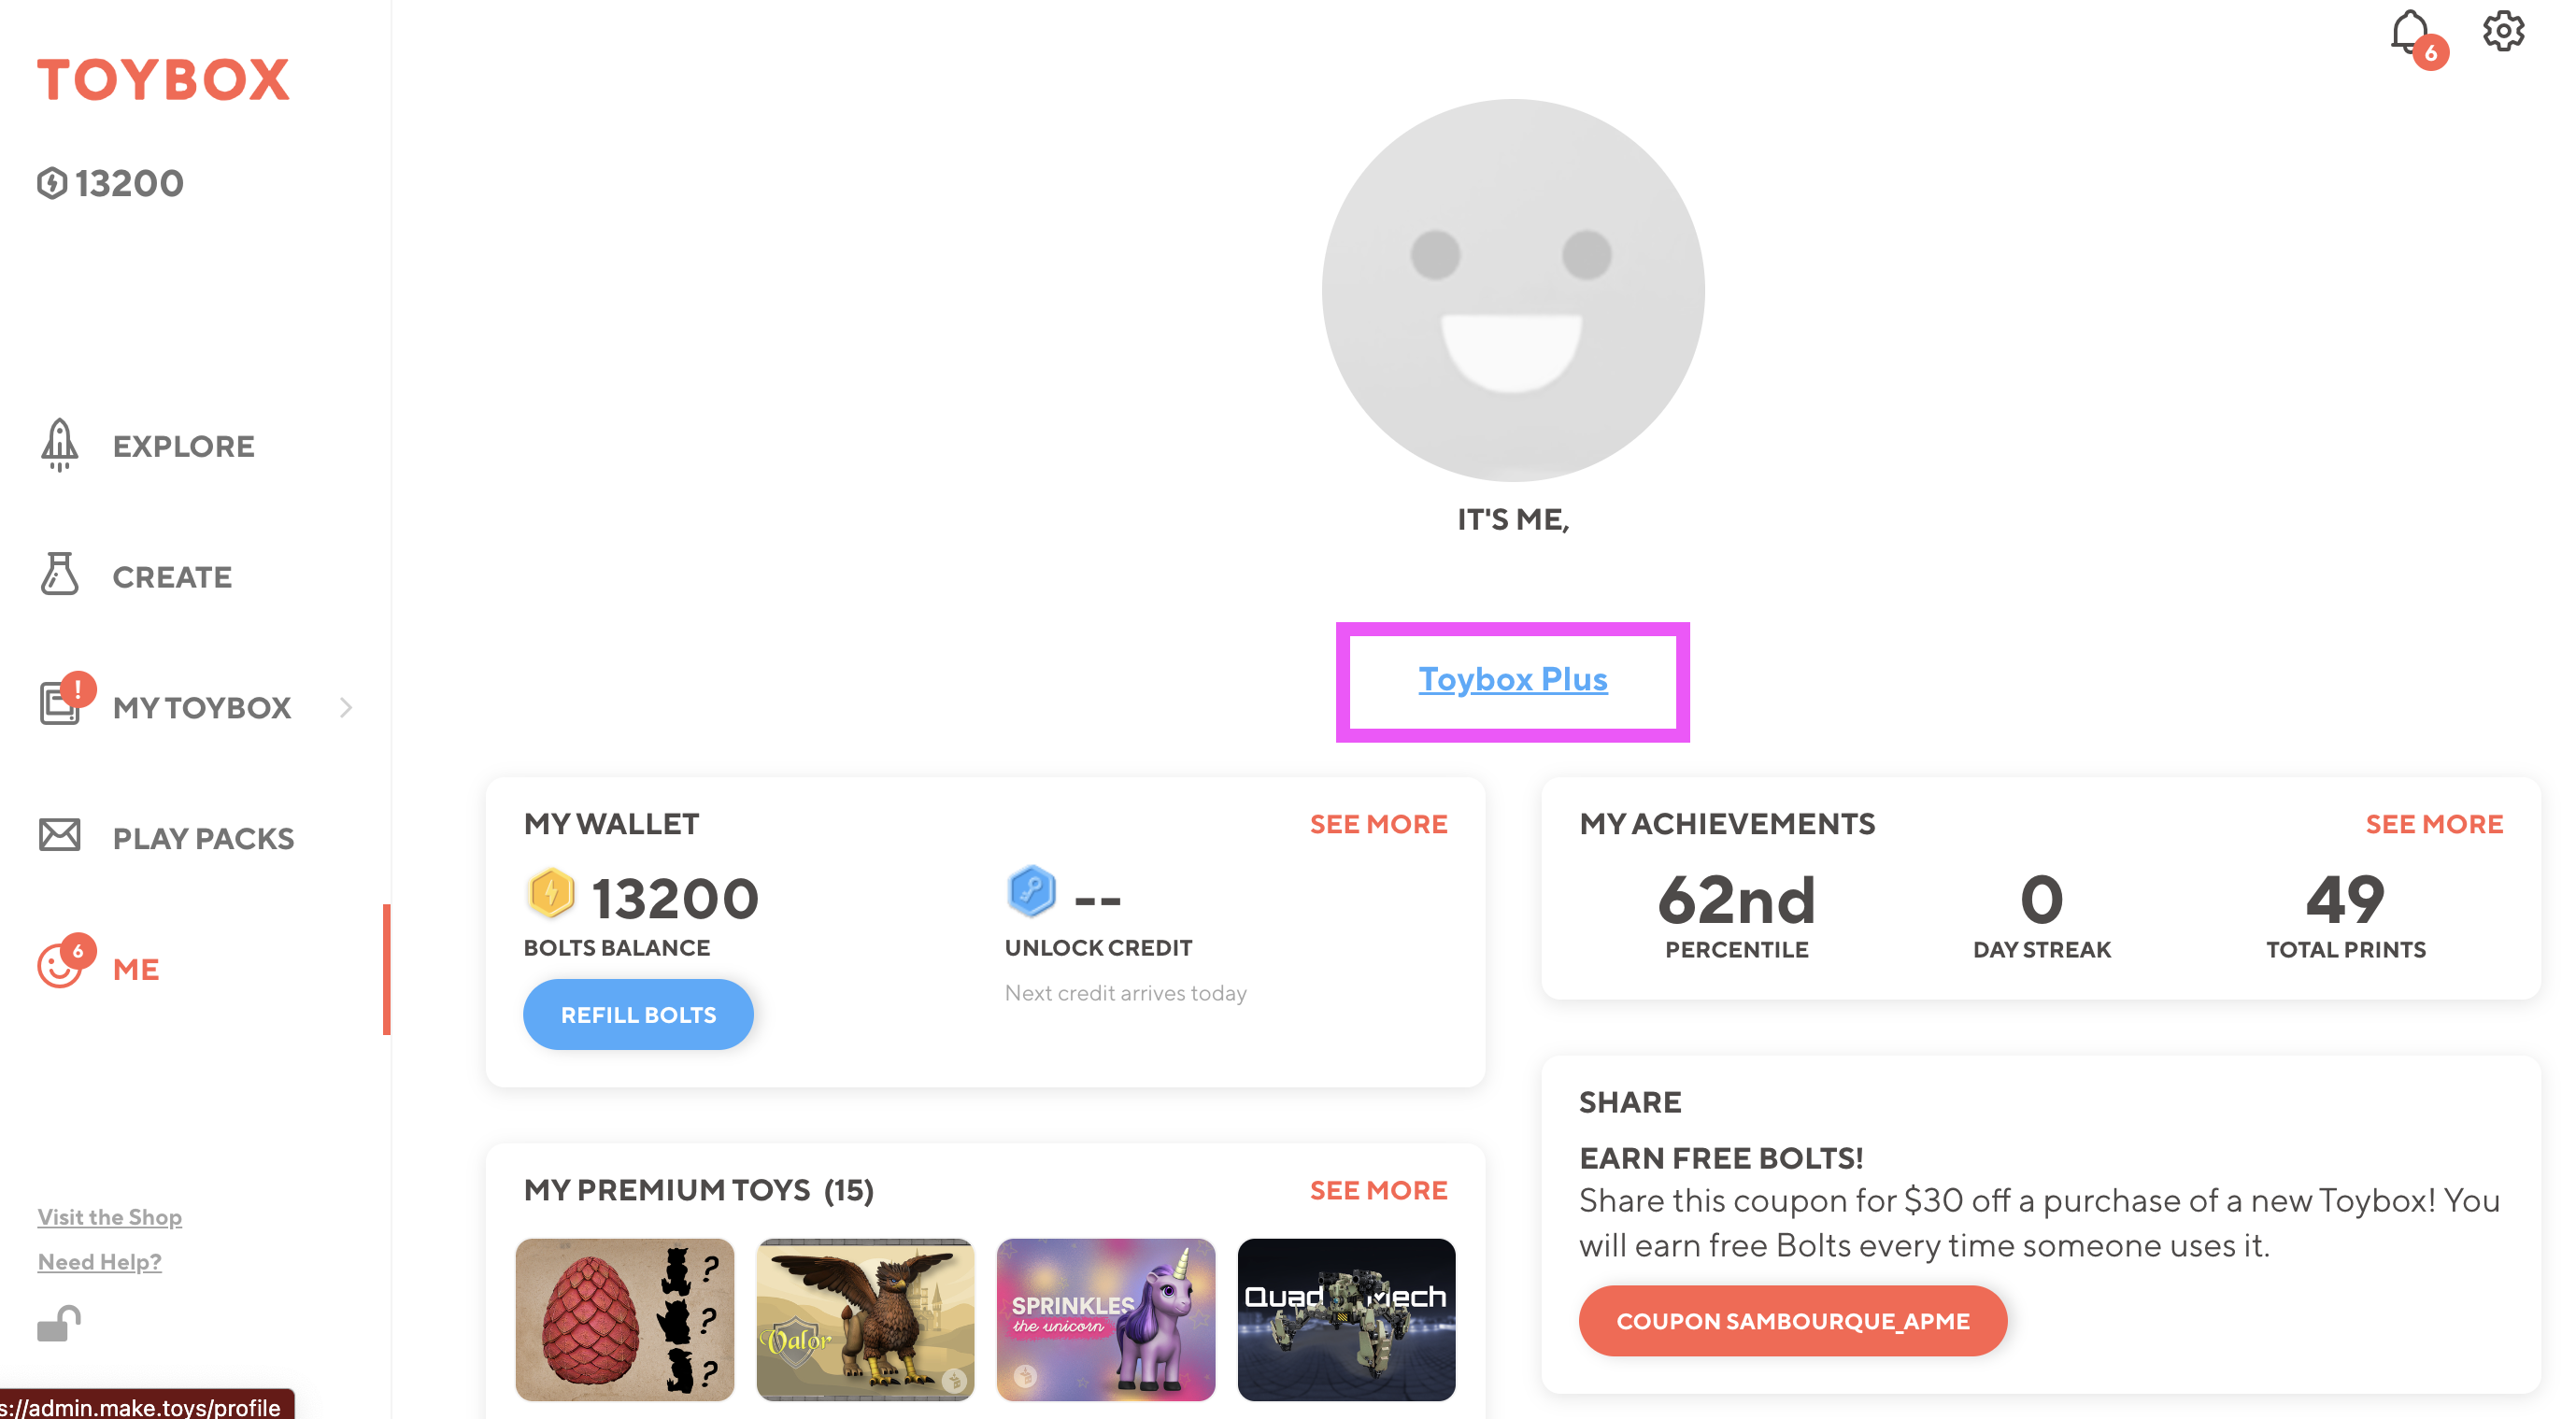Click the blue unlock credit key icon
Screen dimensions: 2576x1419
tap(1031, 892)
